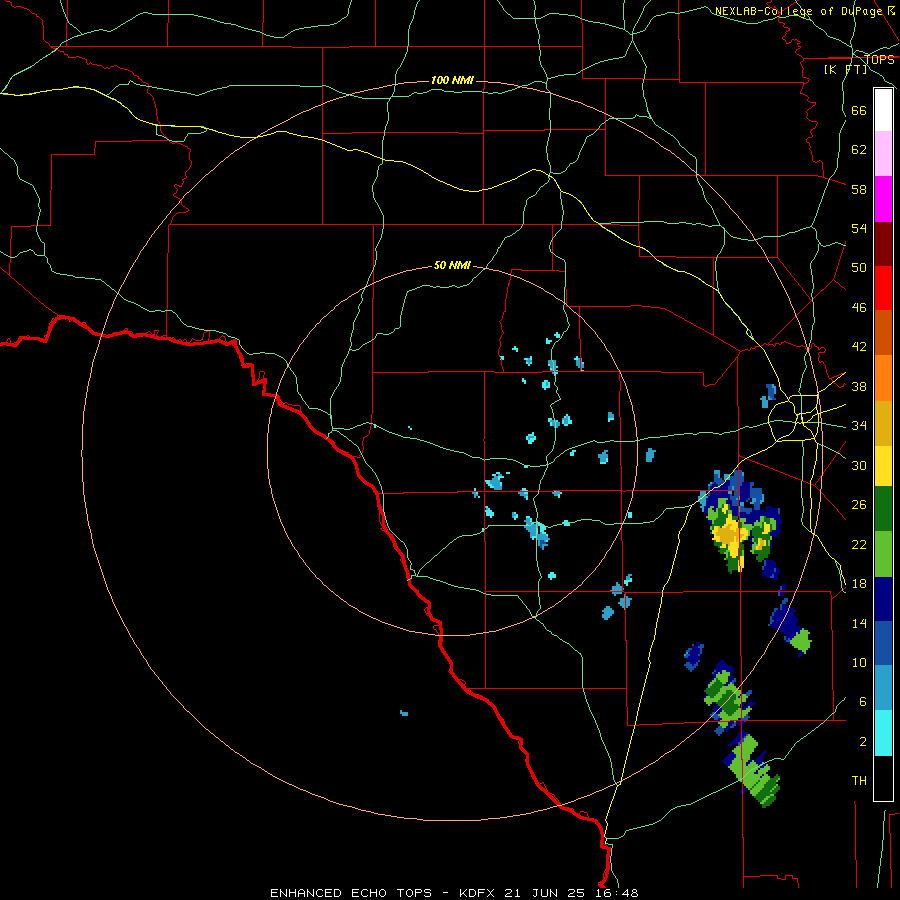Click the legend value '14'
Screen dimensions: 900x900
click(x=859, y=623)
